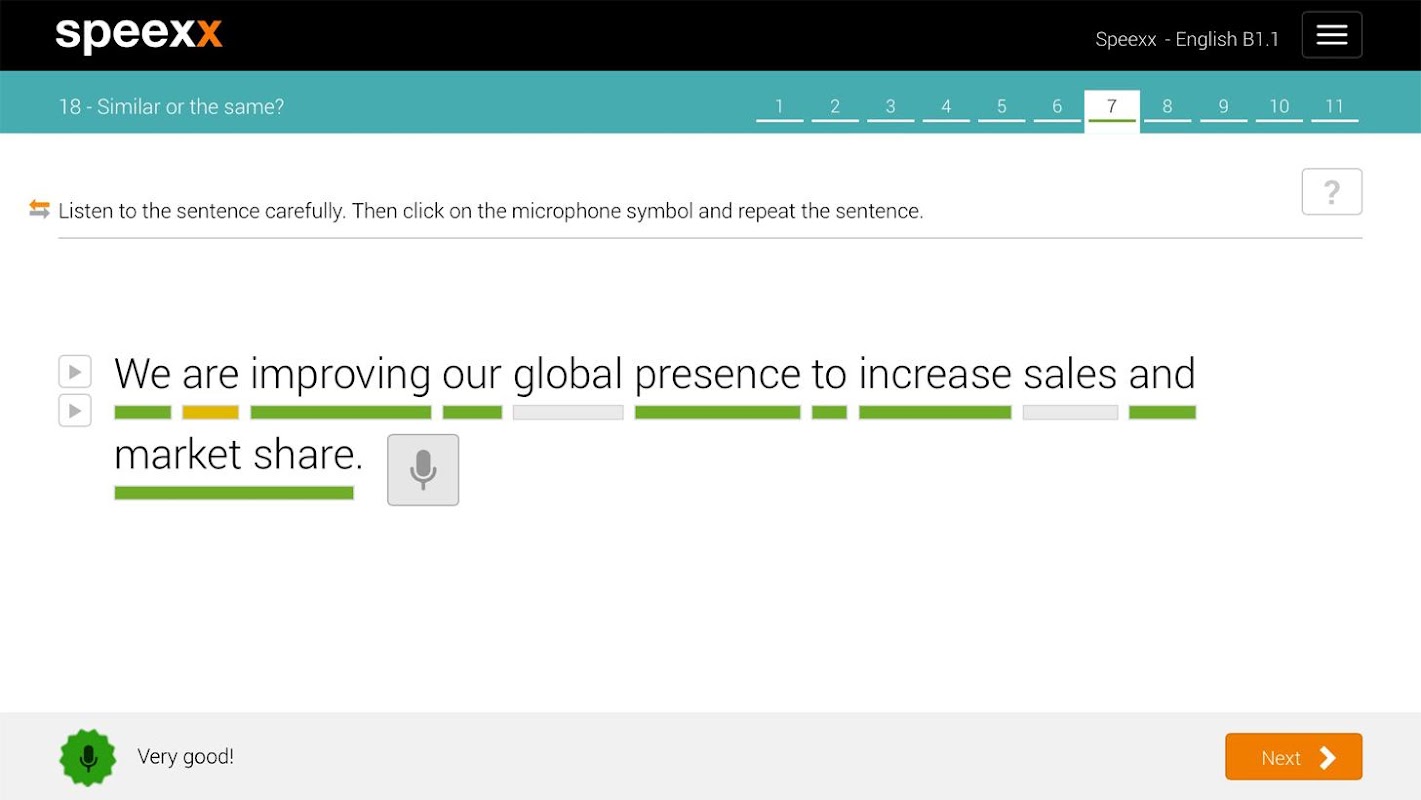Go to exercise step 8

coord(1167,107)
